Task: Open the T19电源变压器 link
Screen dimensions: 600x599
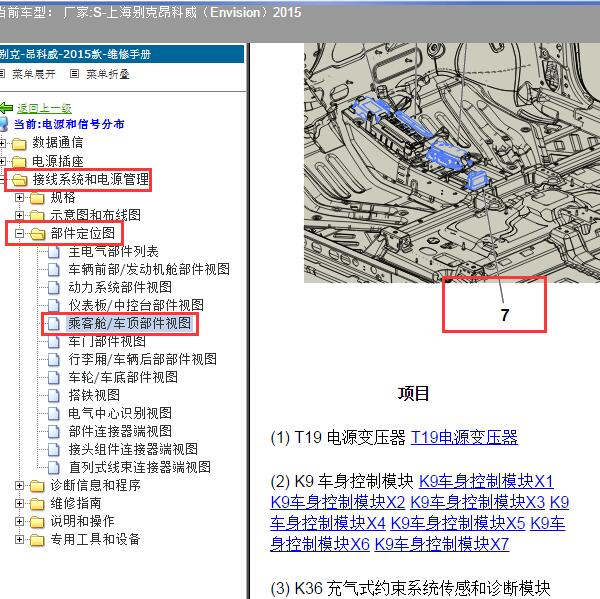Action: [464, 437]
